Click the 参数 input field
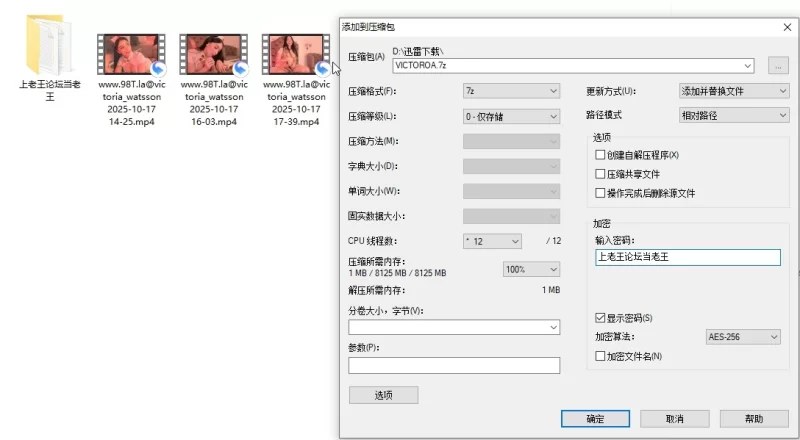The height and width of the screenshot is (440, 800). click(453, 366)
